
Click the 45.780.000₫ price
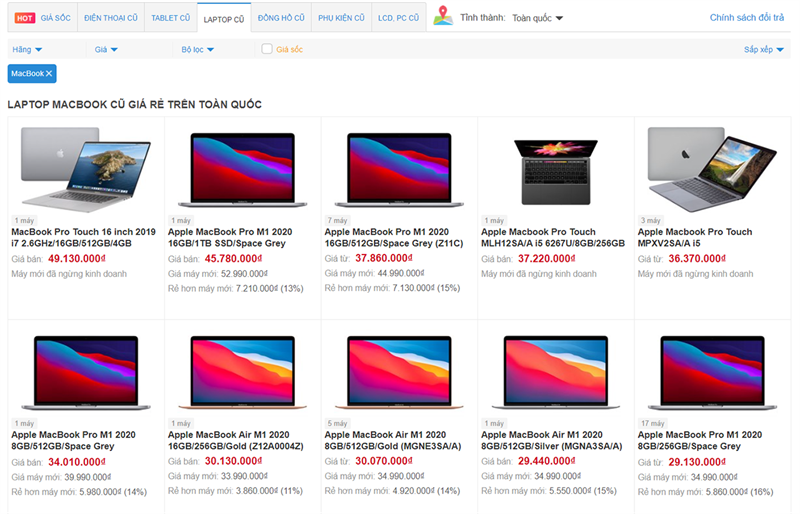click(234, 259)
